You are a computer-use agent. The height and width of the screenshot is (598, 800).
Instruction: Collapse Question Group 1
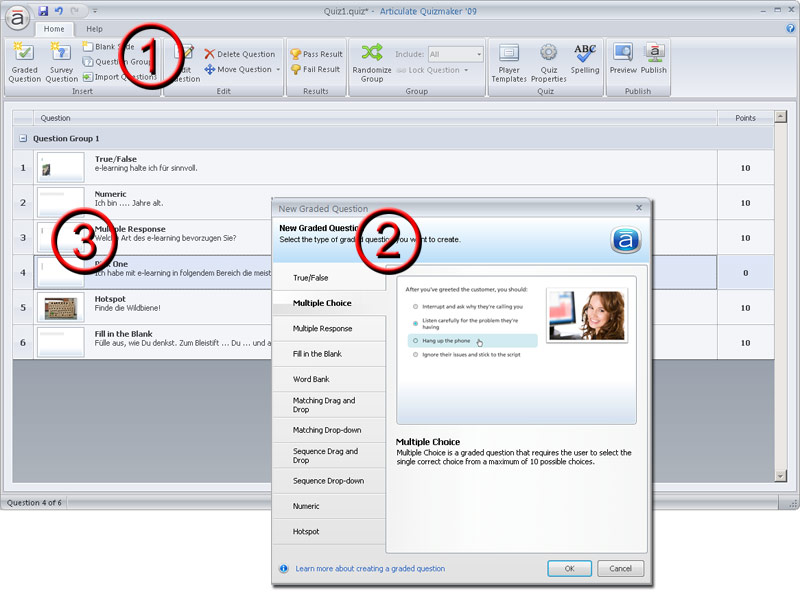click(22, 138)
